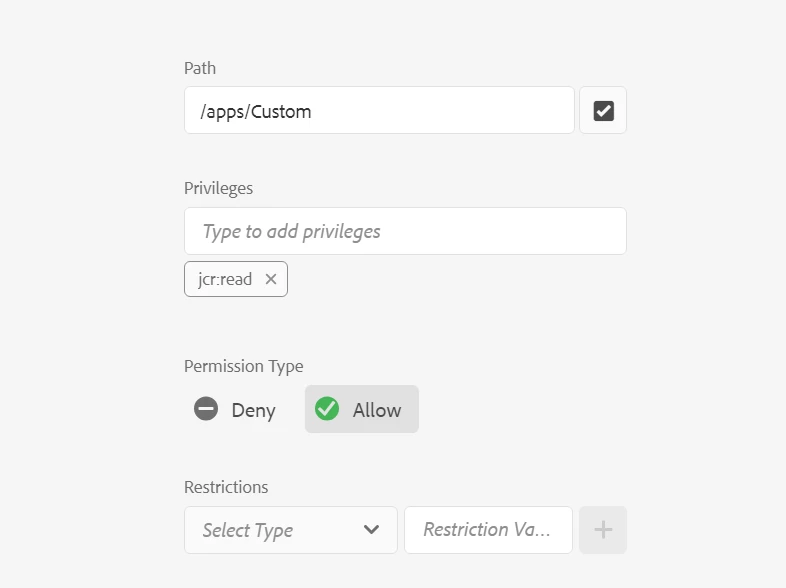786x588 pixels.
Task: Click the Select Type placeholder text
Action: click(x=248, y=530)
